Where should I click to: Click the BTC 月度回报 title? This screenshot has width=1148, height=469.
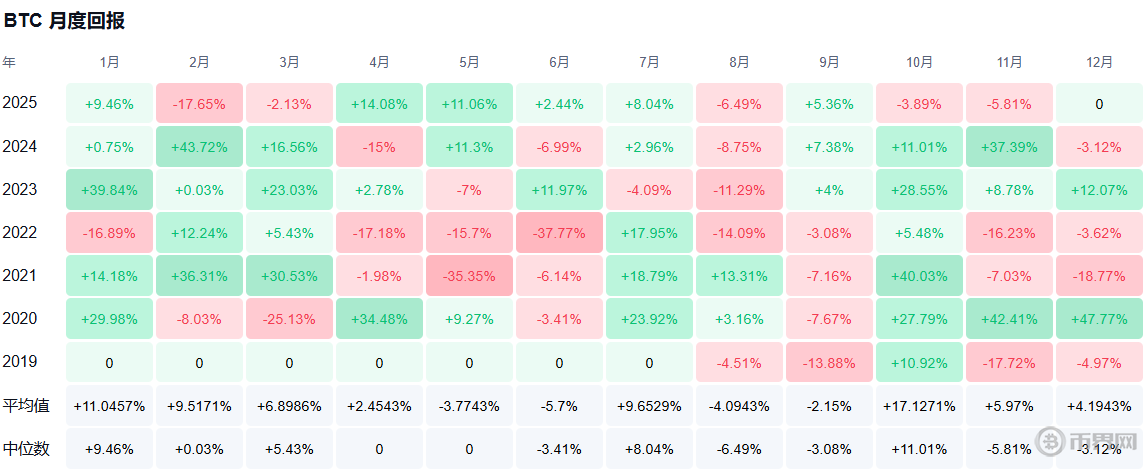(x=64, y=21)
